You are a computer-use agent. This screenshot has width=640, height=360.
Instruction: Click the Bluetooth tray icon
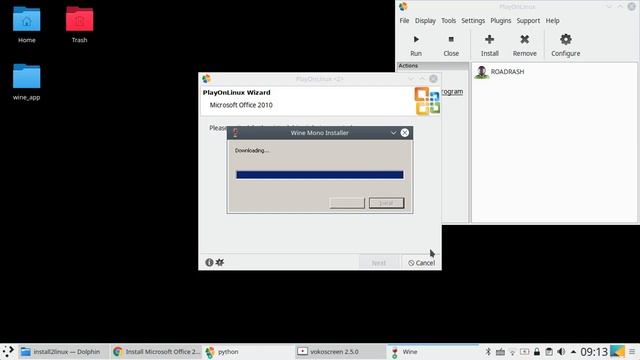pyautogui.click(x=488, y=351)
